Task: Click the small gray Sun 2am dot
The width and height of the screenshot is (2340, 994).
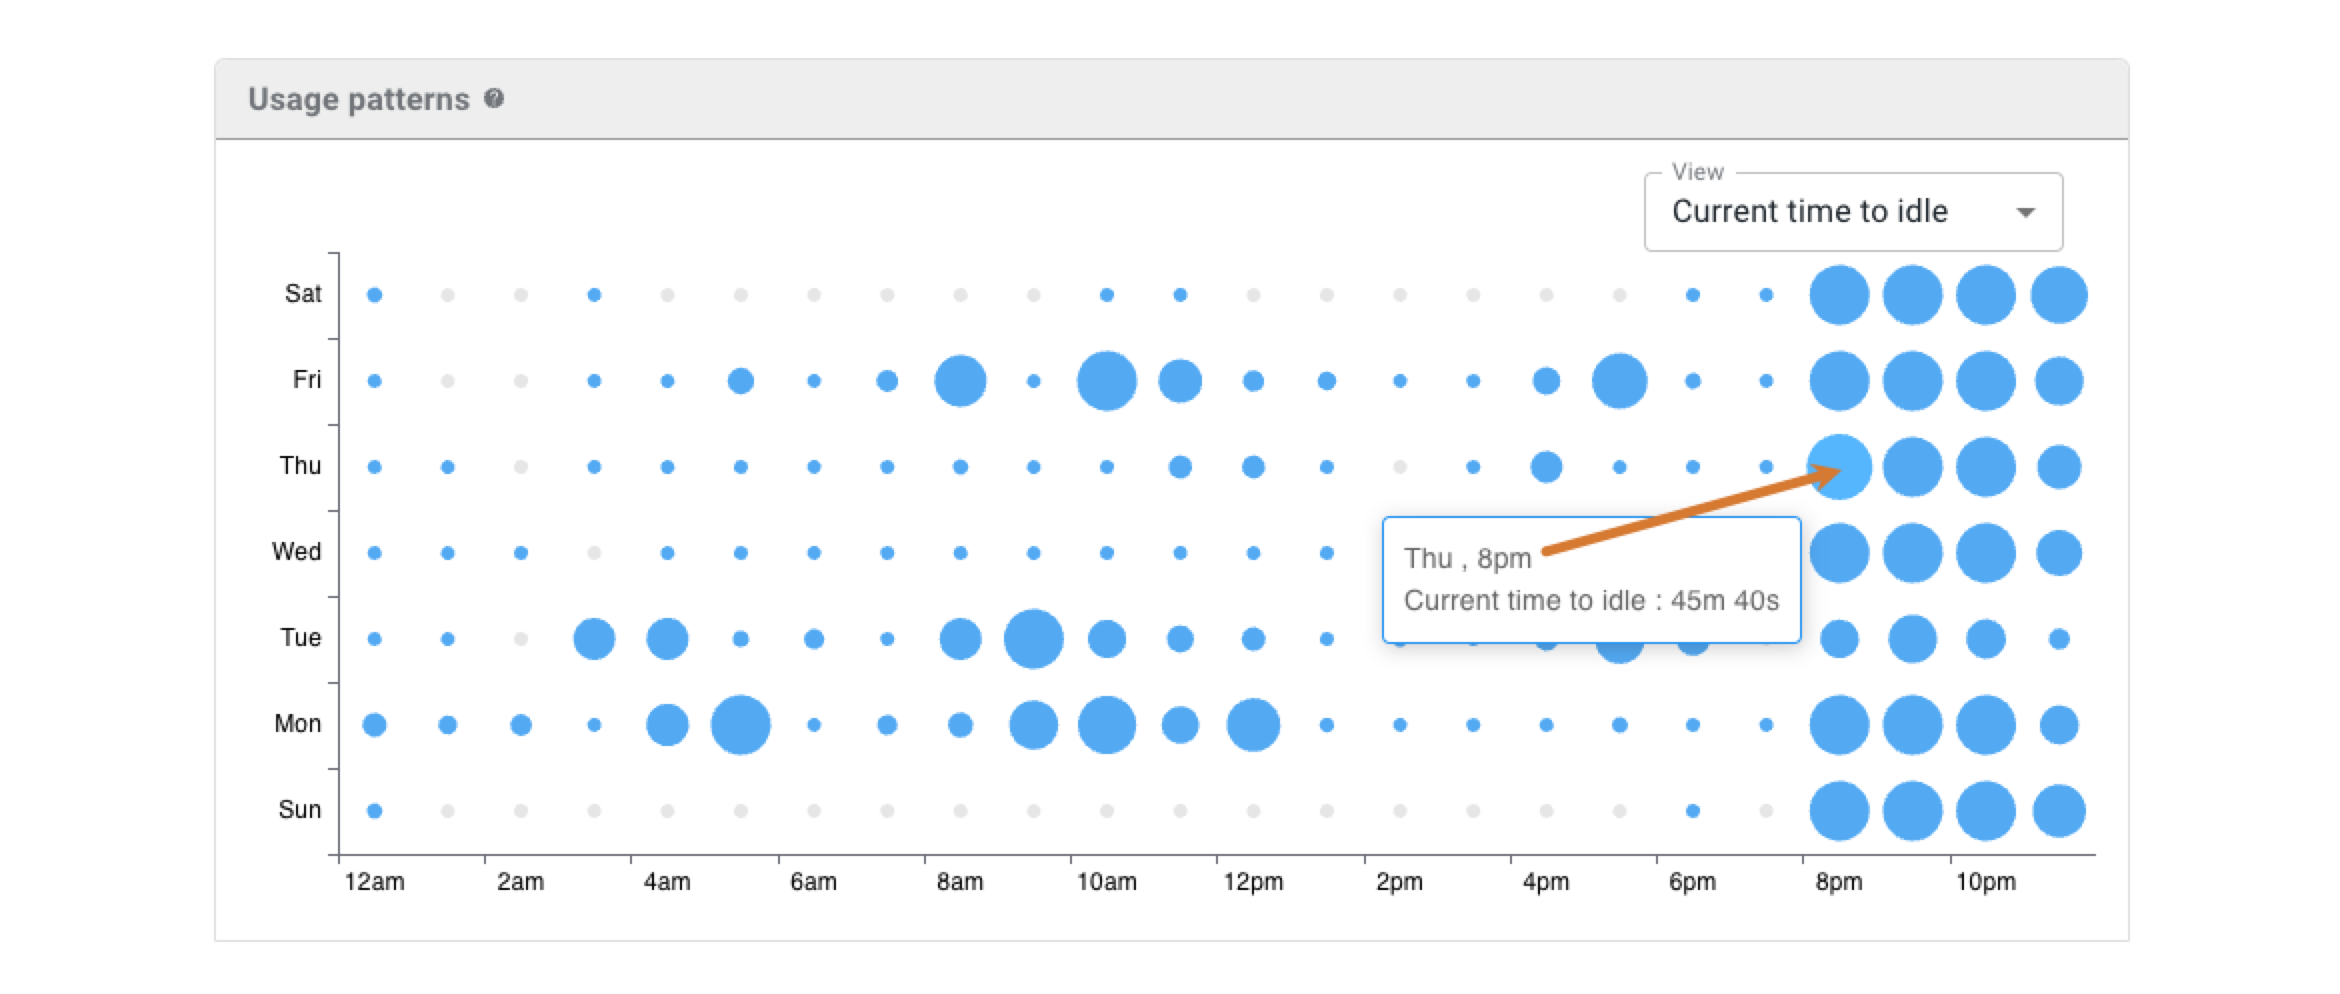Action: [523, 809]
